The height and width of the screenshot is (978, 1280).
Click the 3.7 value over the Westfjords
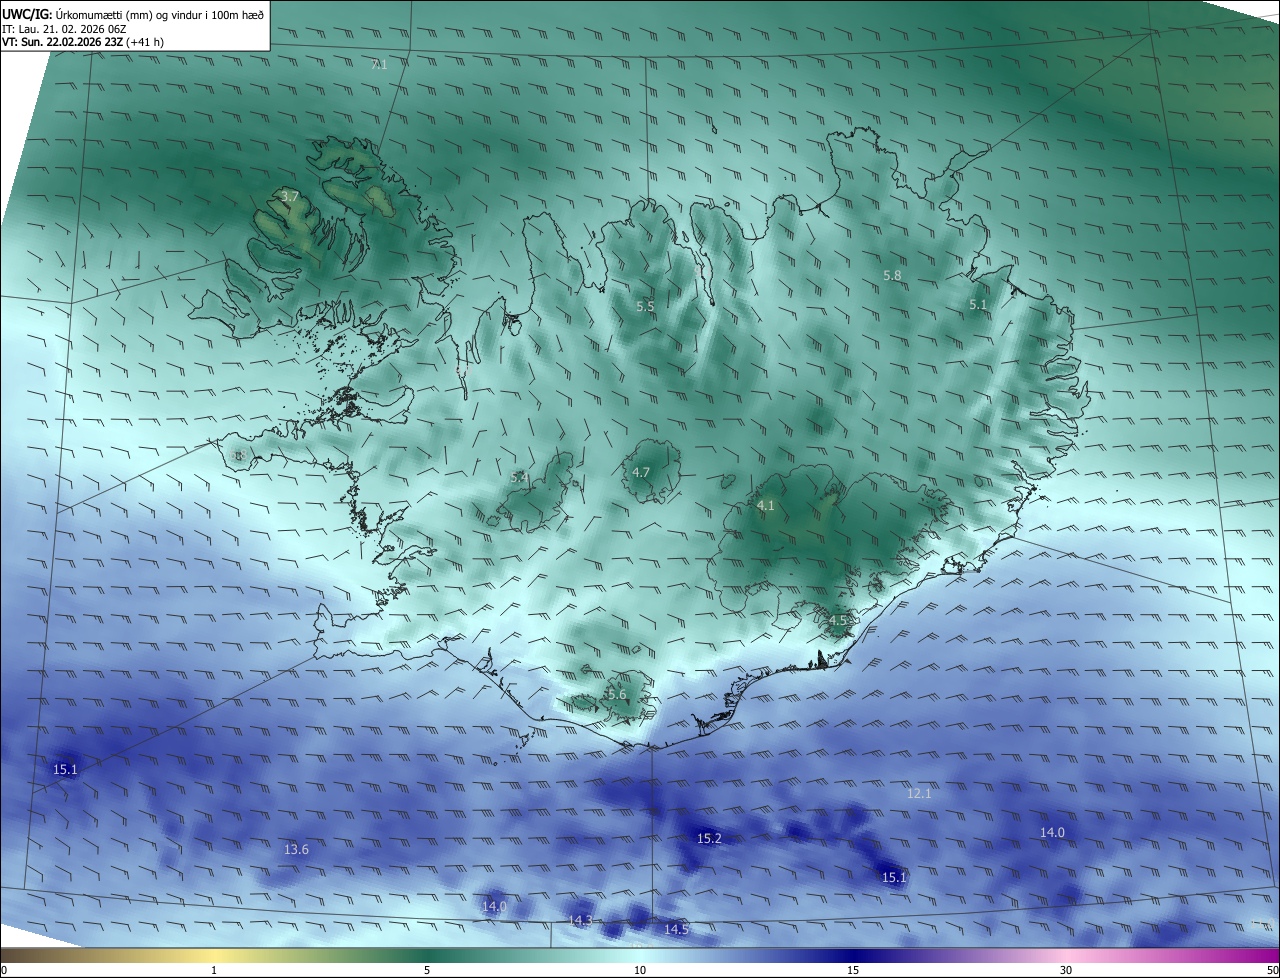(x=289, y=197)
